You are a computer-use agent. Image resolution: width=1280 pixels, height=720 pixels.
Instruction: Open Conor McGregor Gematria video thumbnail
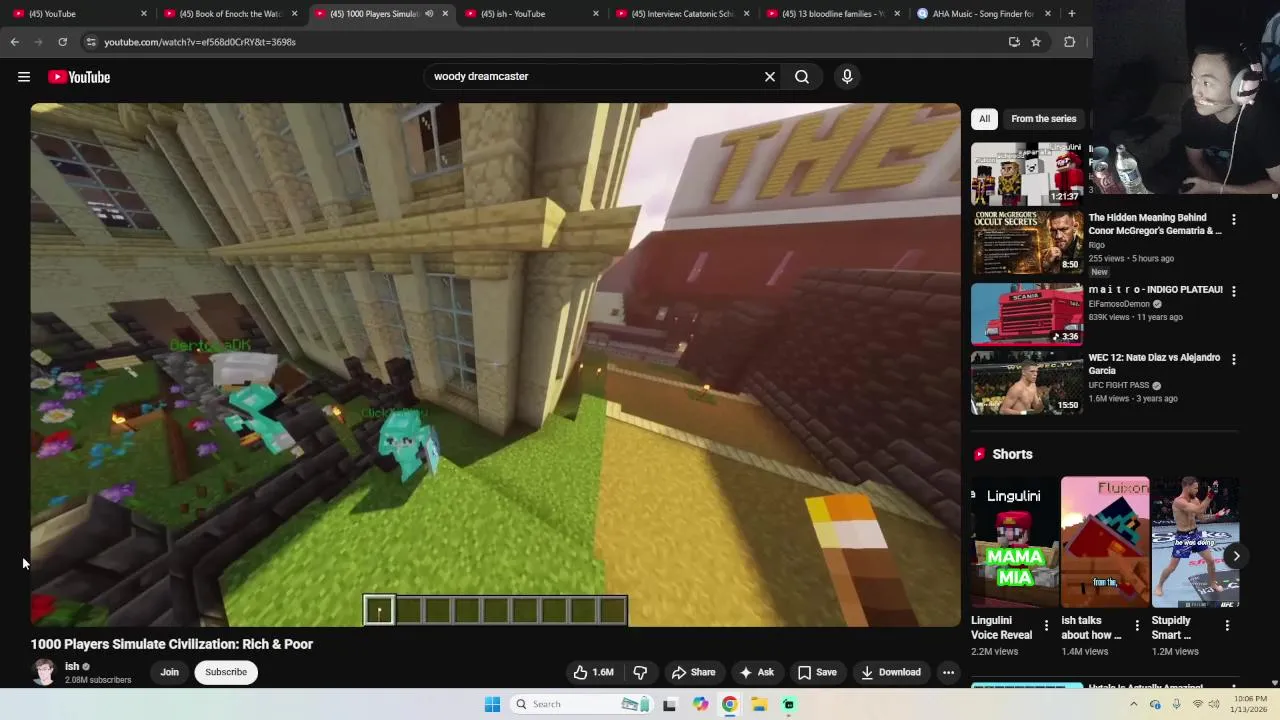[1026, 242]
